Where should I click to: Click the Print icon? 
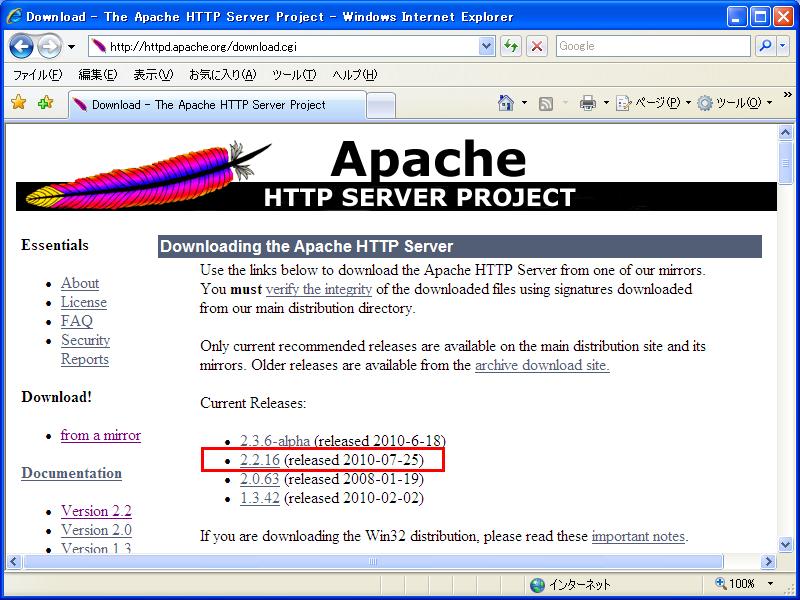(588, 104)
